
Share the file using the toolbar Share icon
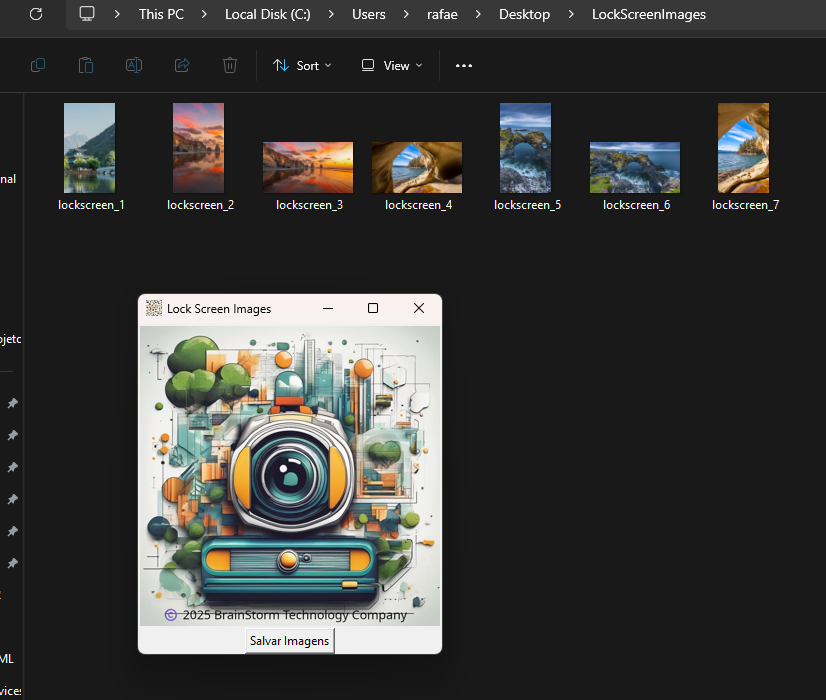click(x=182, y=65)
